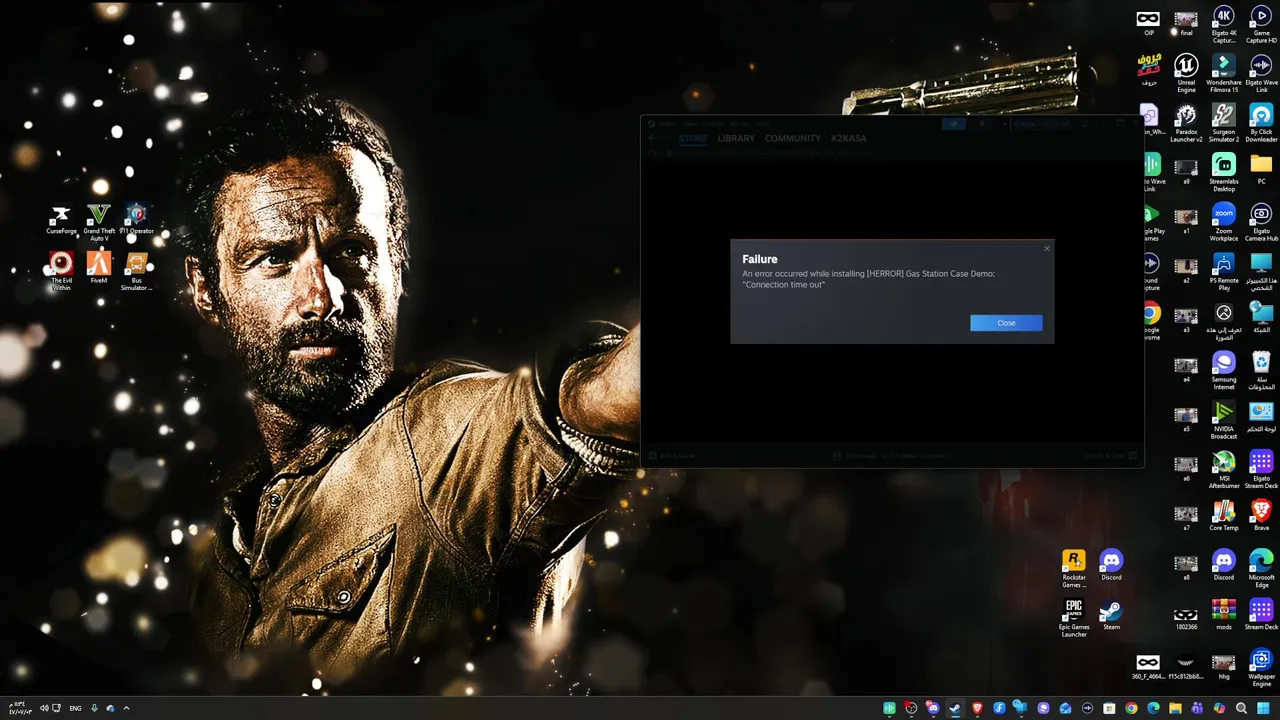Select the Elgato 4K Capture icon
Image resolution: width=1280 pixels, height=720 pixels.
[1224, 24]
